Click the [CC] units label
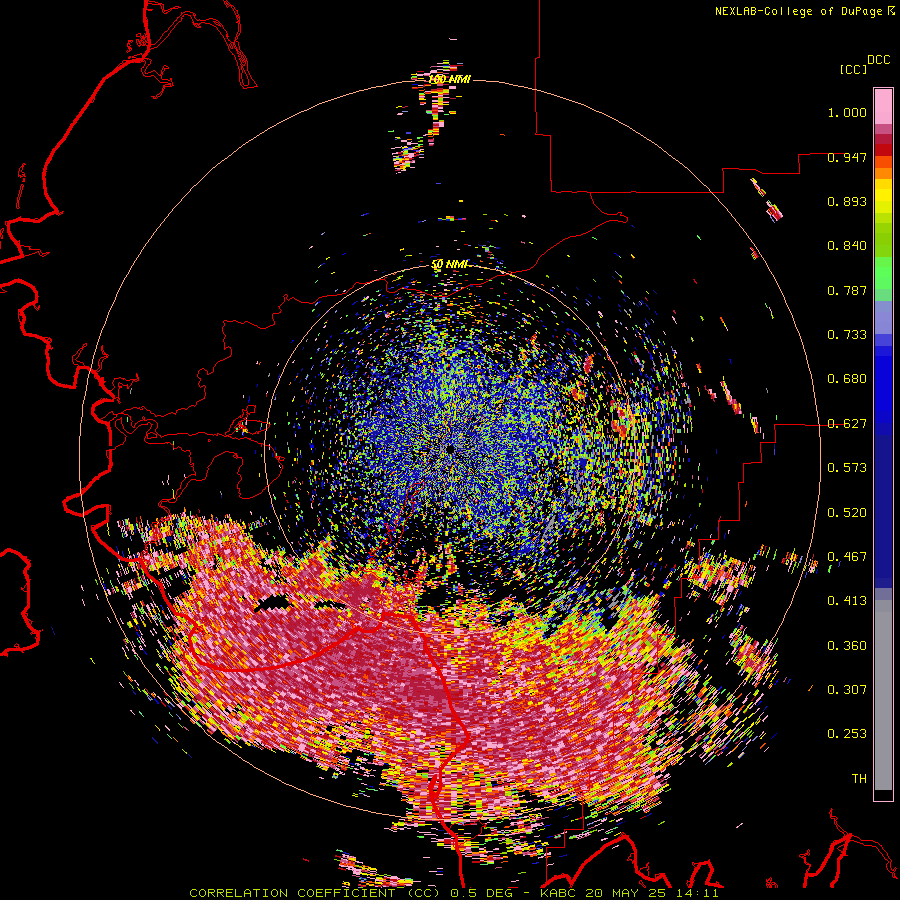900x900 pixels. pos(853,69)
